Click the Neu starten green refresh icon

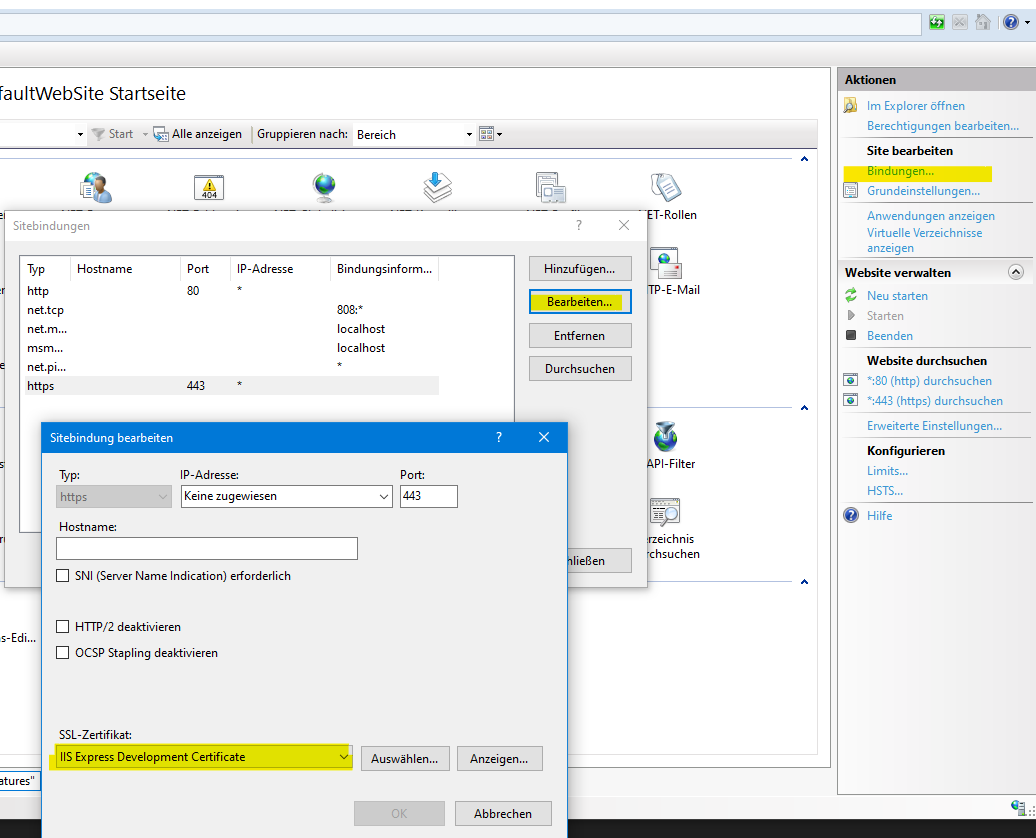[x=851, y=296]
